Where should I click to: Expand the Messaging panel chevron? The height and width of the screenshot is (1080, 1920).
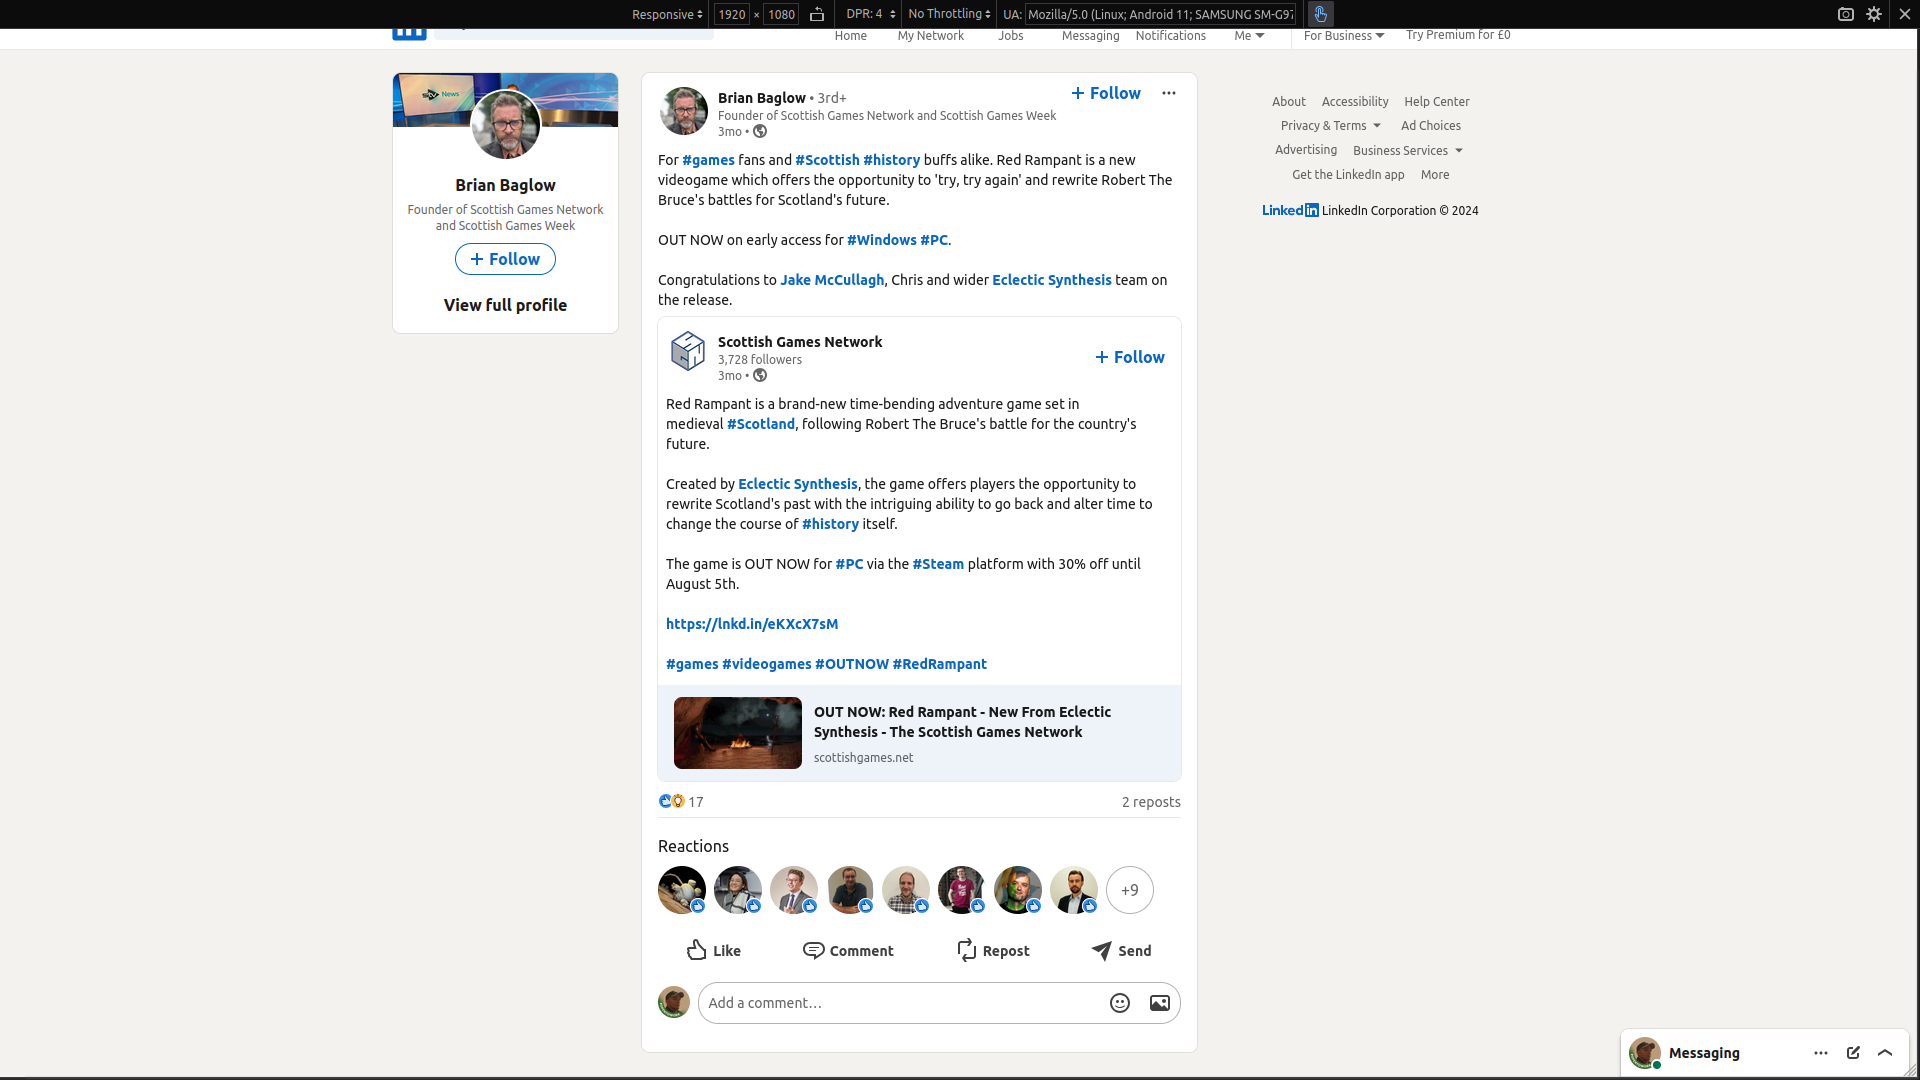1885,1053
